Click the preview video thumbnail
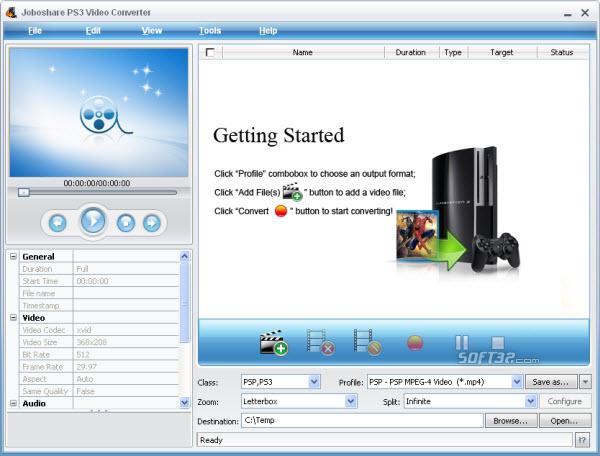Screen dimensions: 600x456 tap(99, 112)
